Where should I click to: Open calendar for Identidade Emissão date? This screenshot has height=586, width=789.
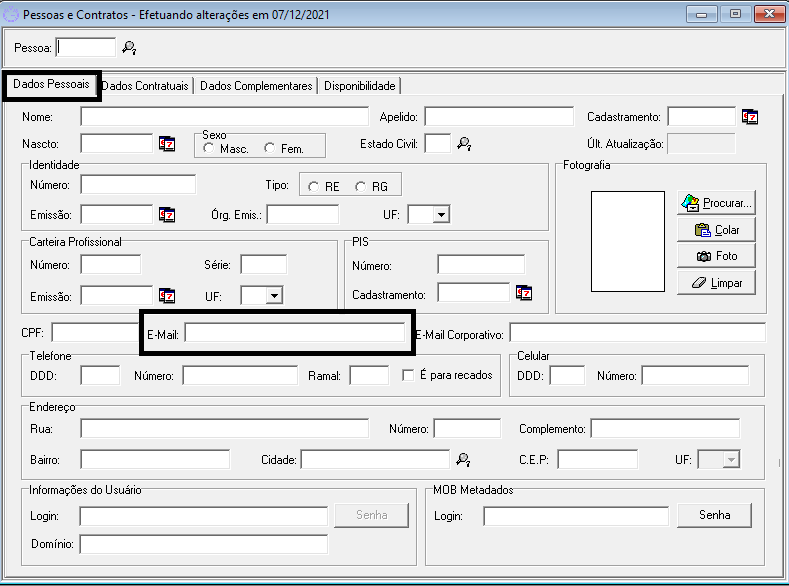pyautogui.click(x=167, y=214)
